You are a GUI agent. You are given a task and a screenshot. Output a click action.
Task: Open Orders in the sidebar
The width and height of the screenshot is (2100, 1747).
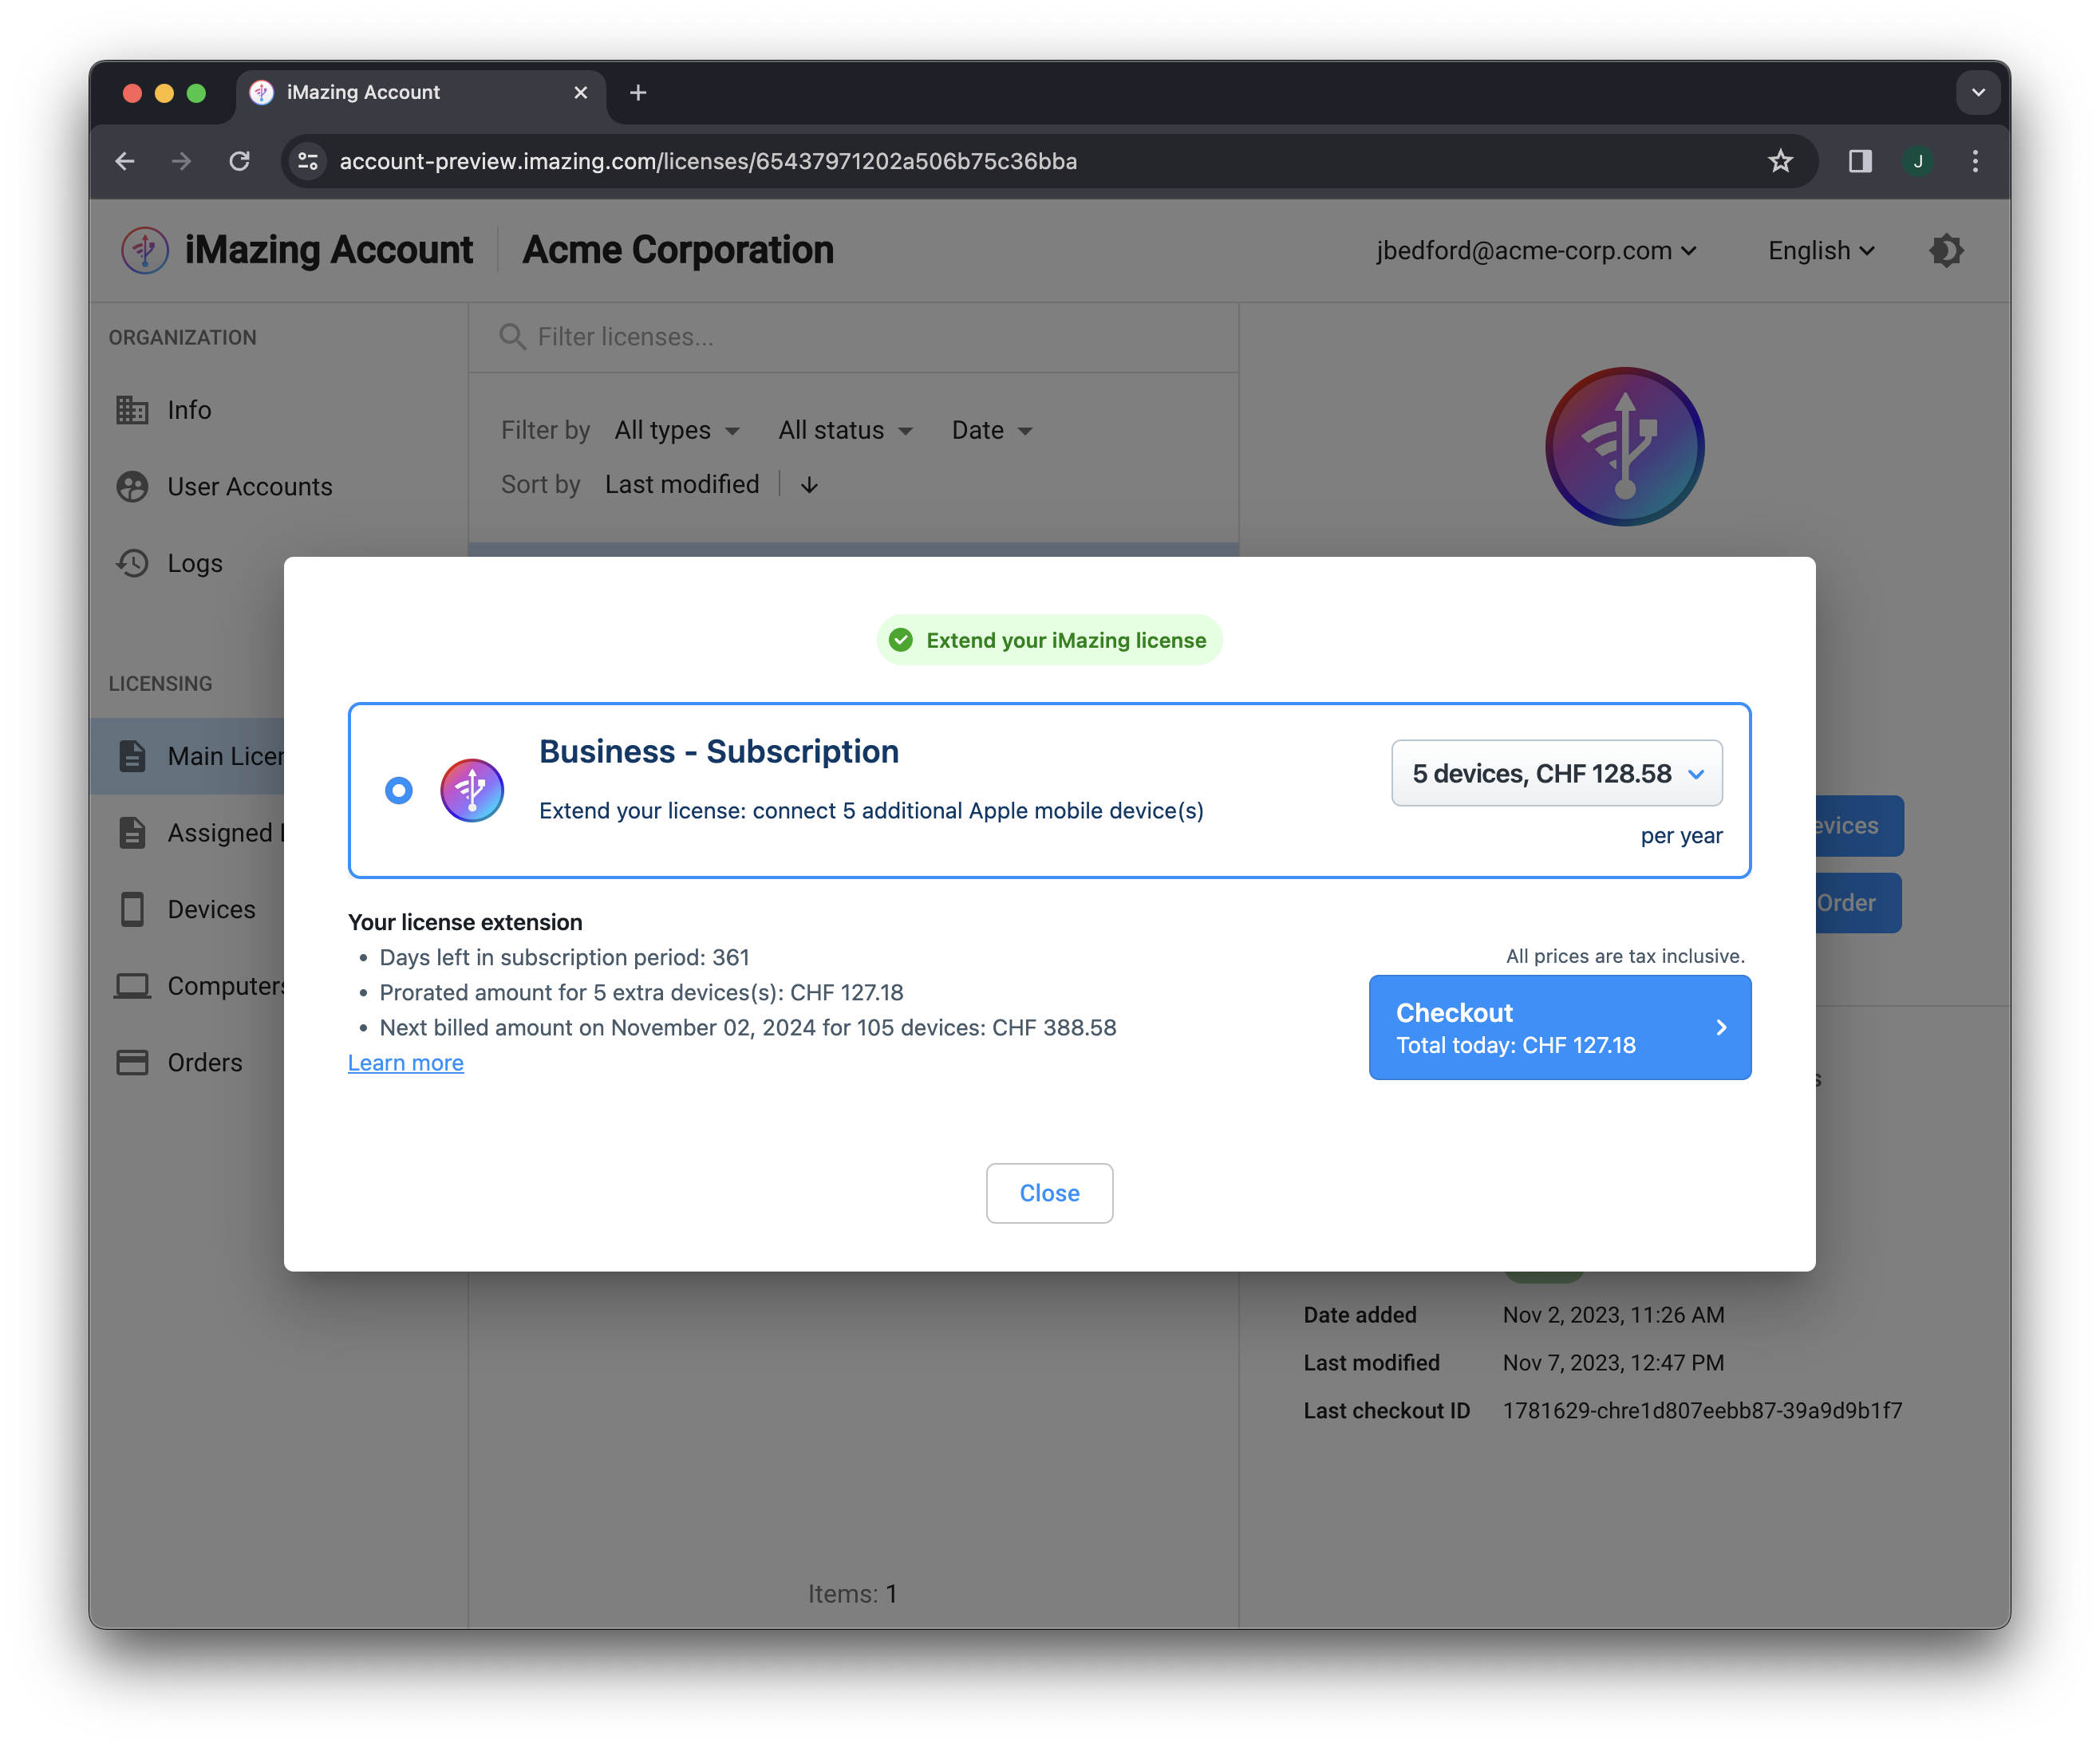click(x=186, y=1062)
